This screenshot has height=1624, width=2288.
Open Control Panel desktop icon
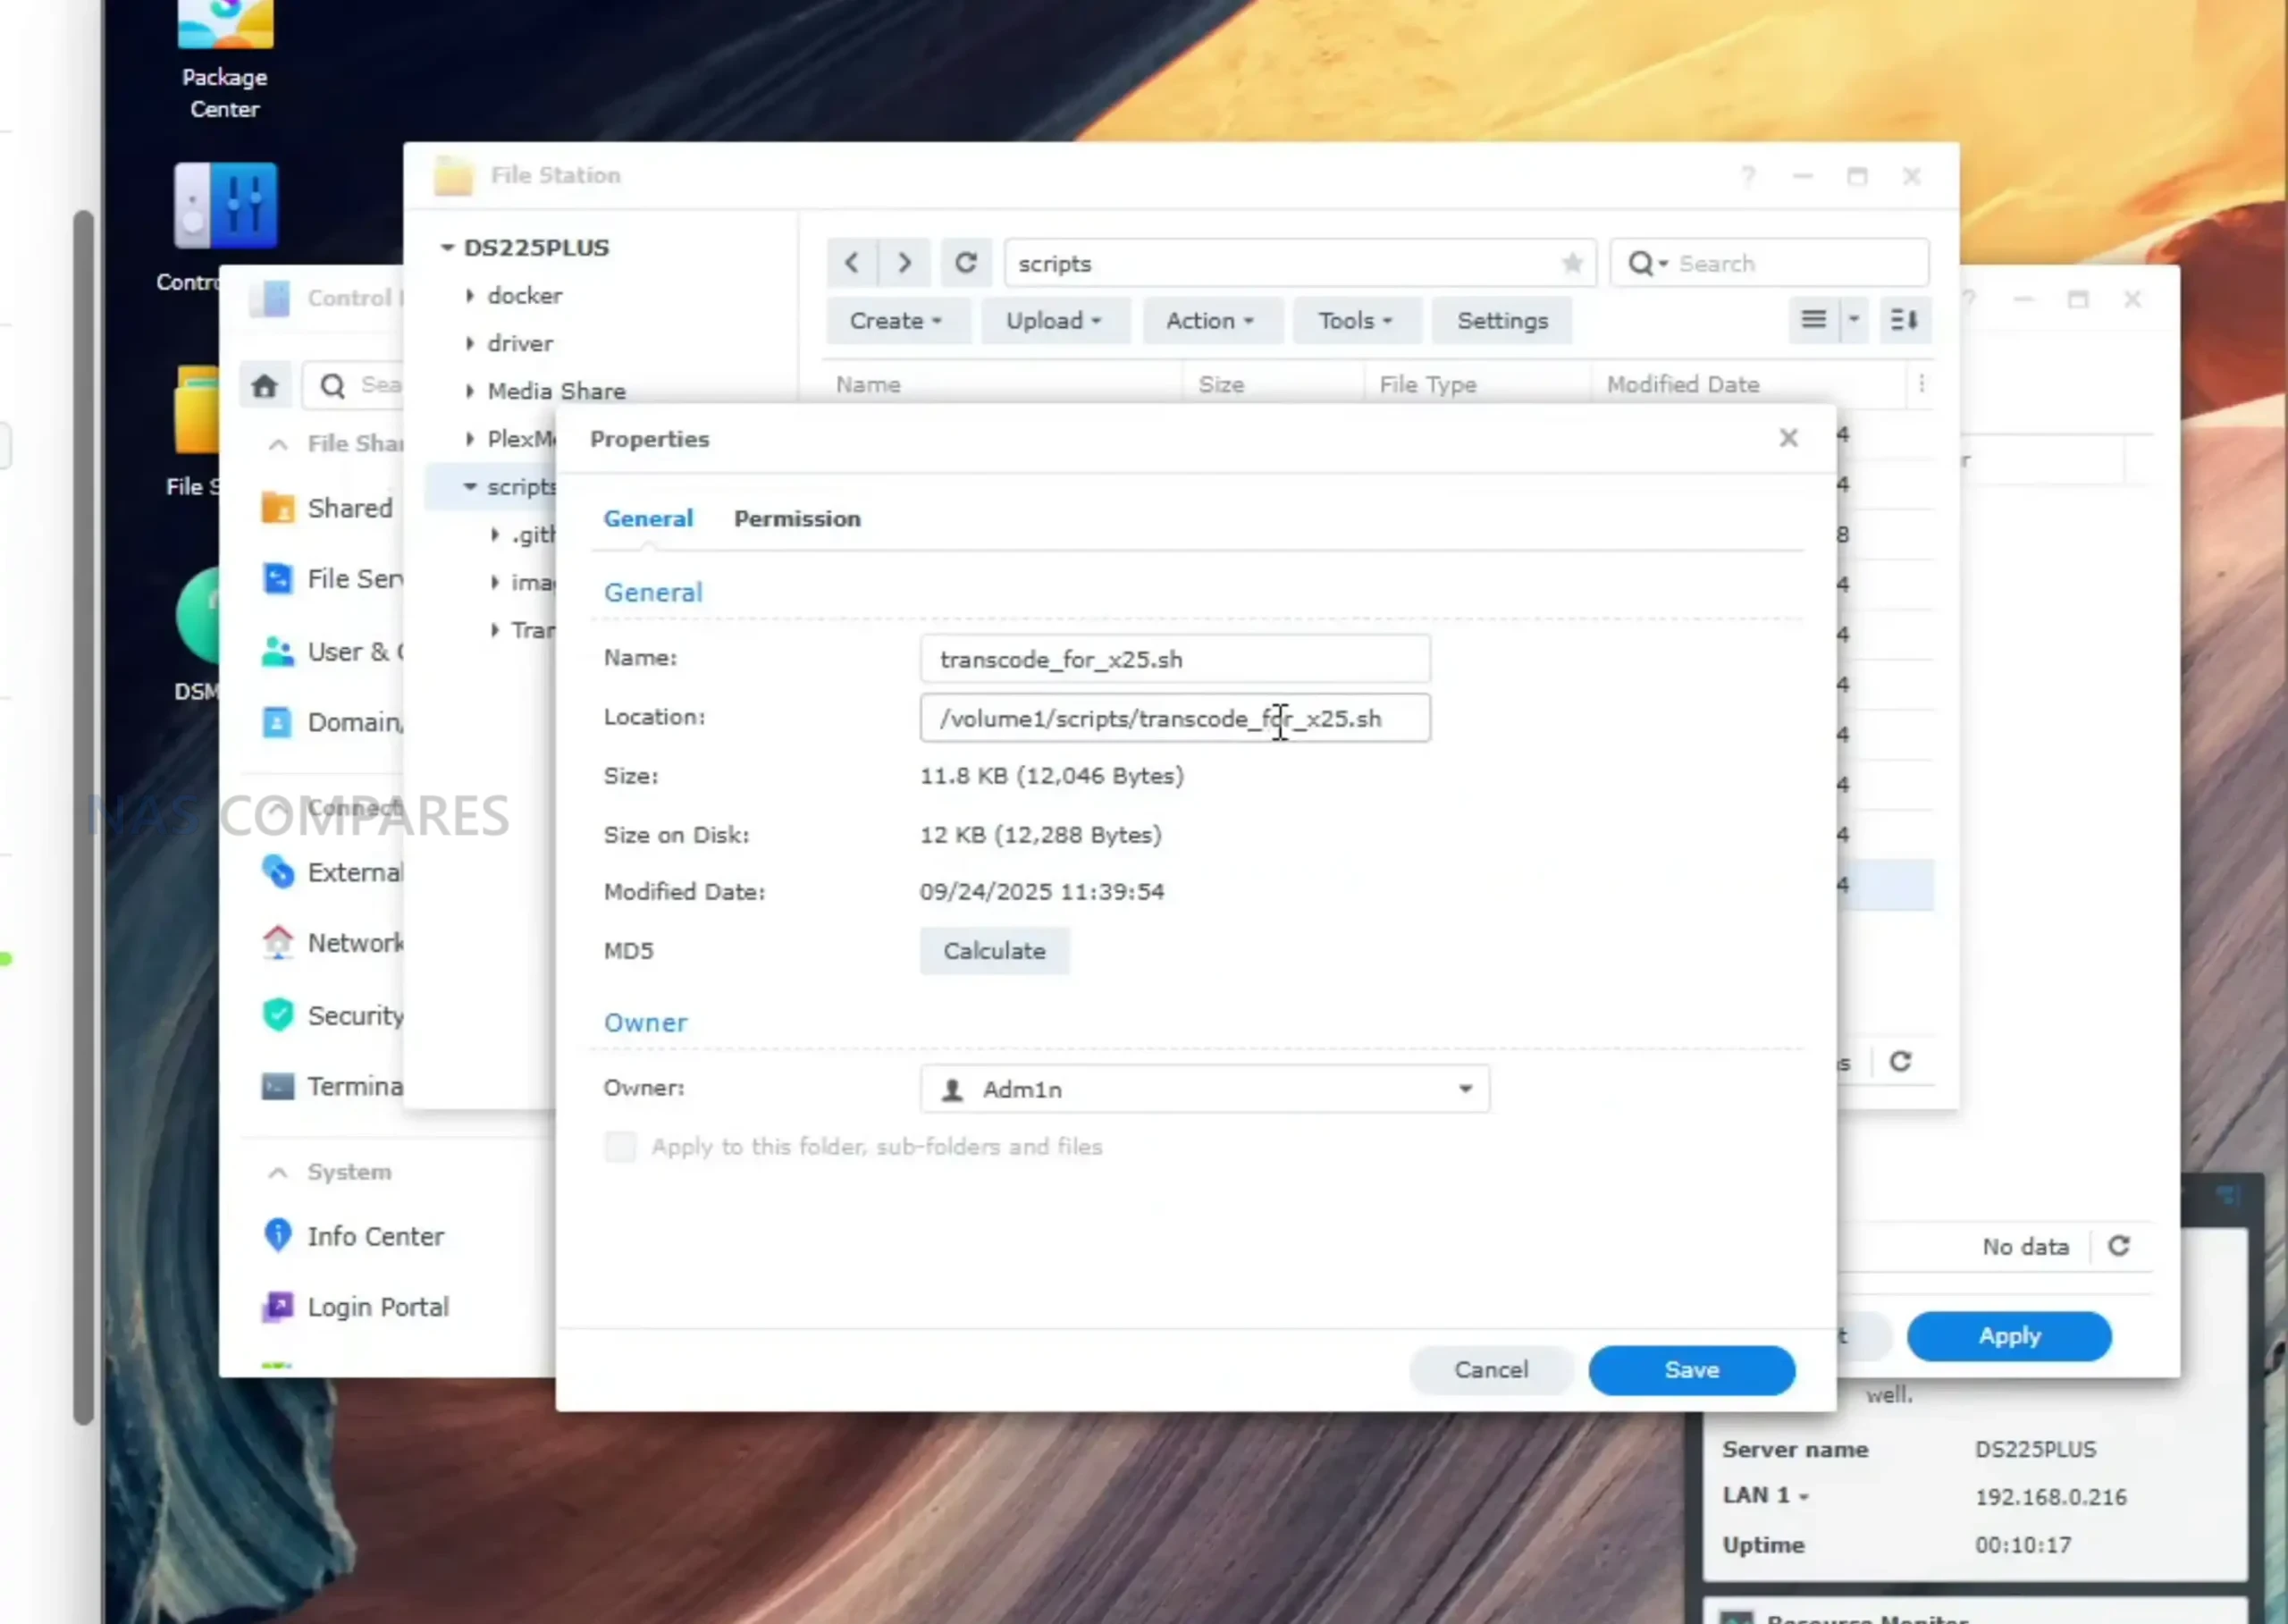(224, 207)
